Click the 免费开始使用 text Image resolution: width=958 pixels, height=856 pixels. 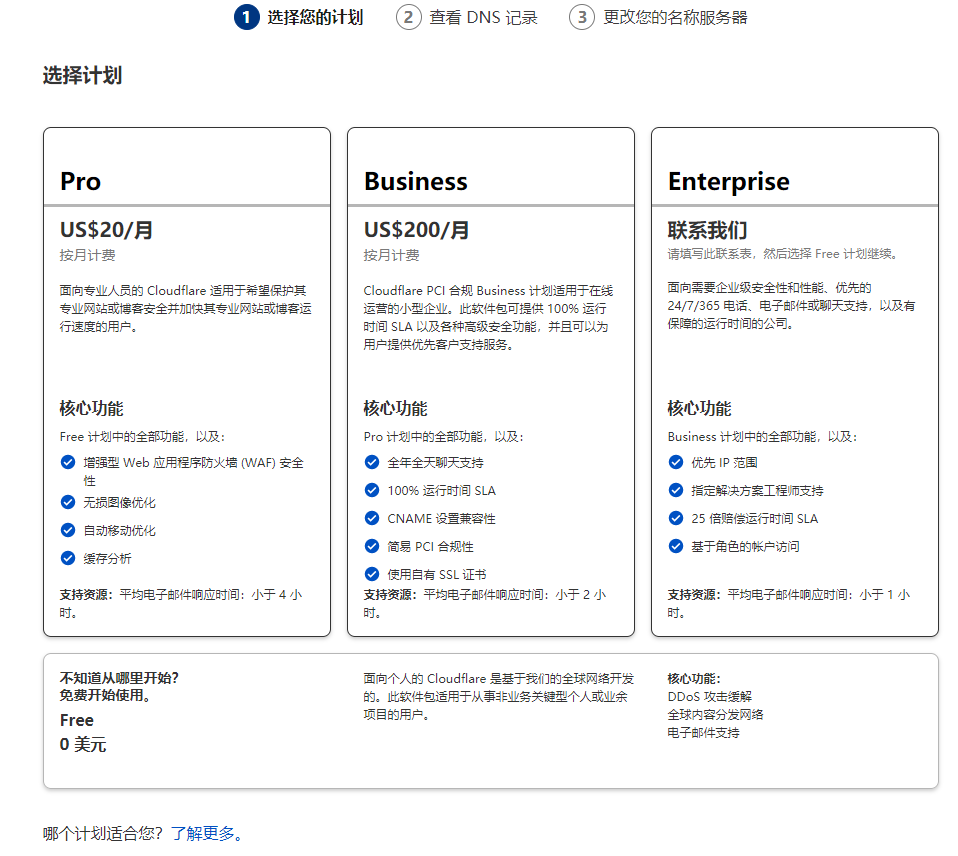pyautogui.click(x=105, y=695)
